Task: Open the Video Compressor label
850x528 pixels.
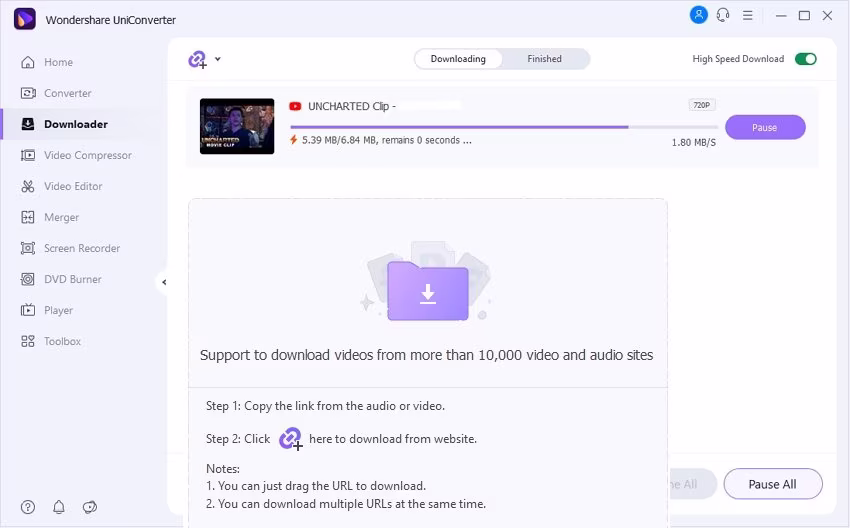Action: 88,156
